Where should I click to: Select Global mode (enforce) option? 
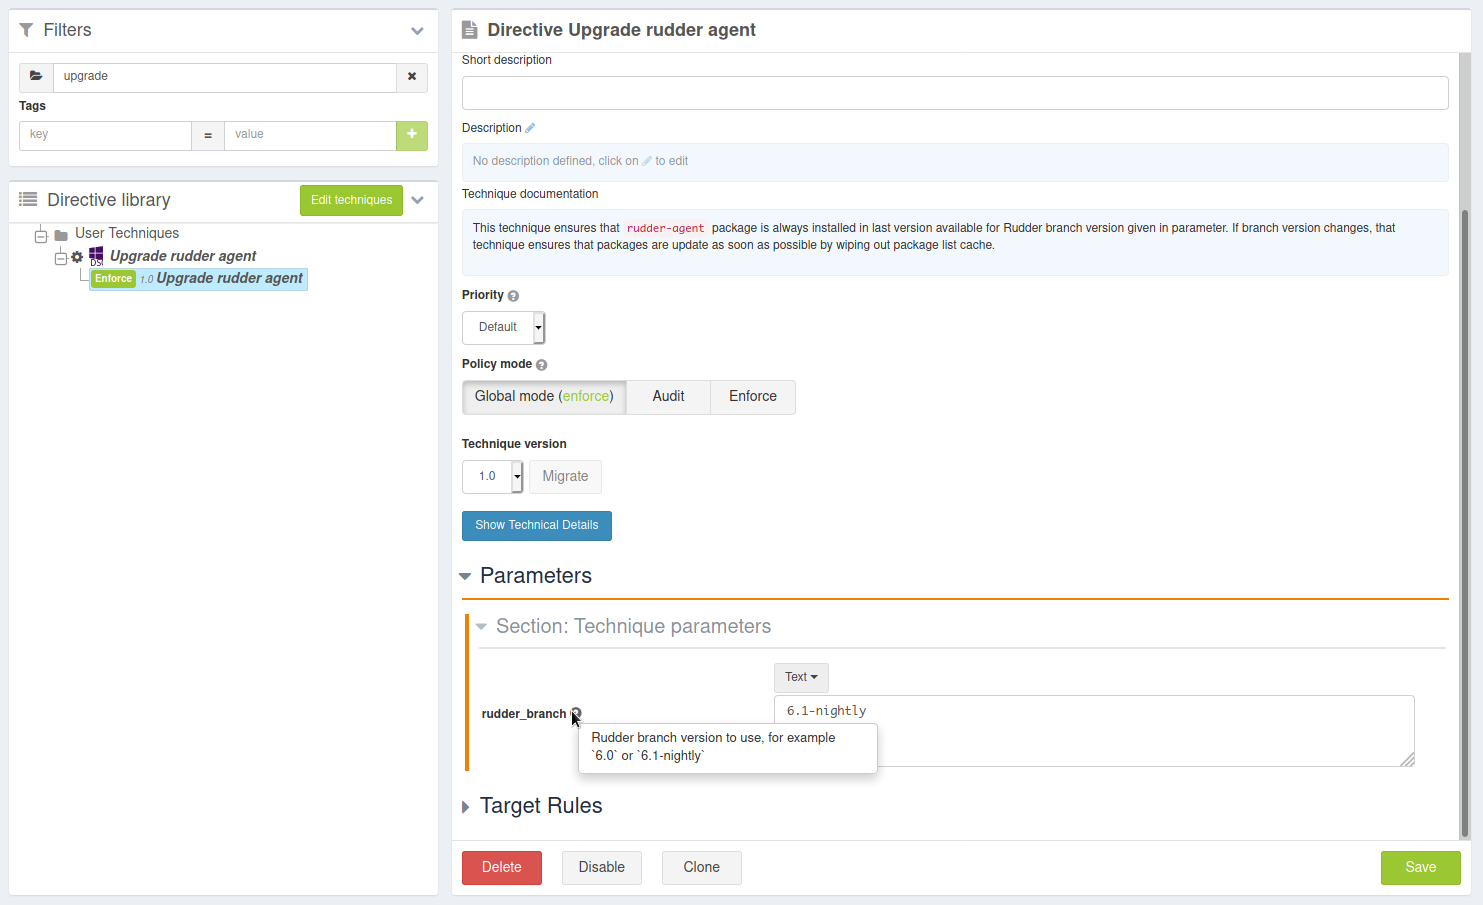[544, 397]
